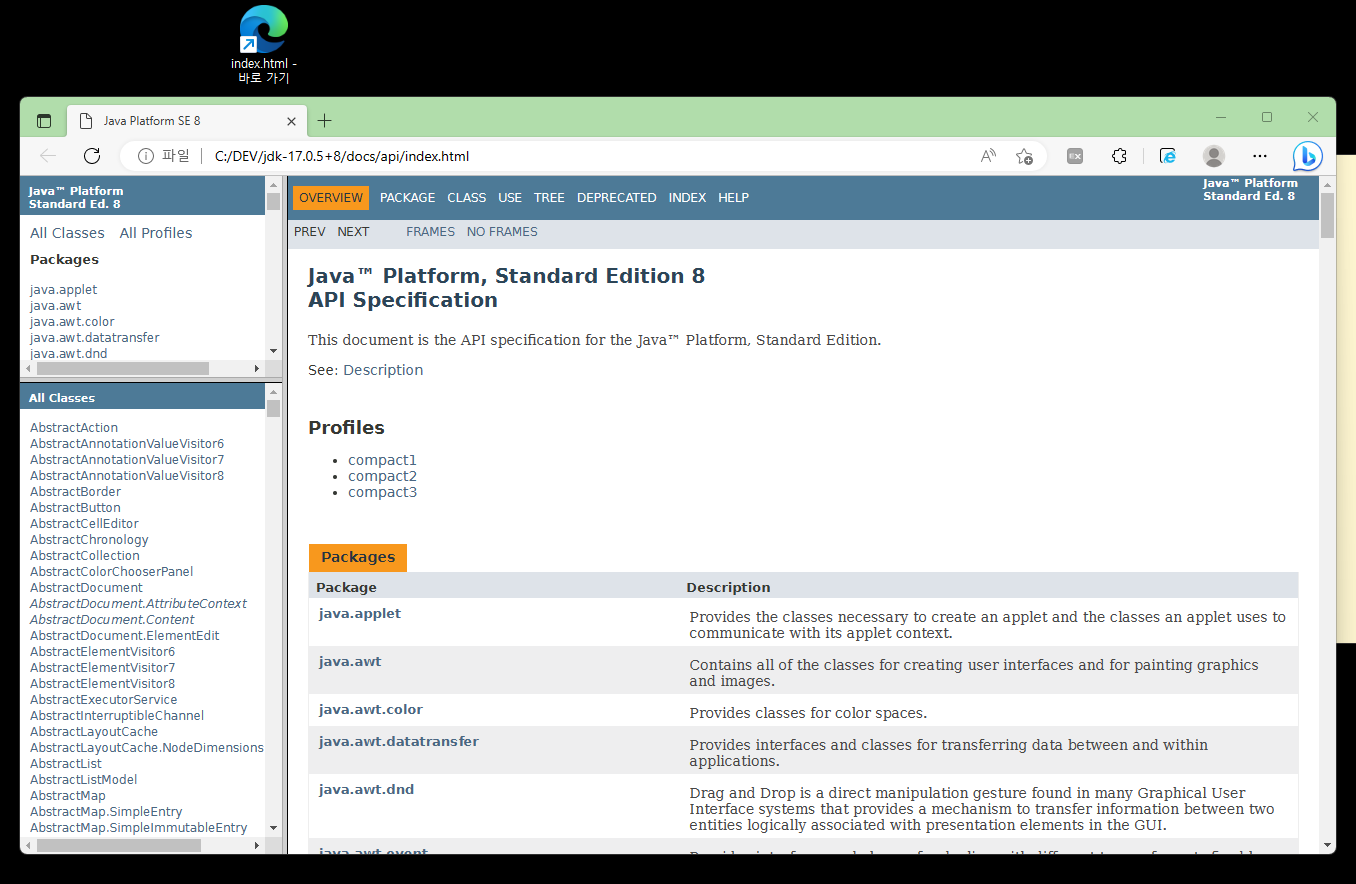Viewport: 1356px width, 884px height.
Task: Select OVERVIEW in the navigation bar
Action: point(331,198)
